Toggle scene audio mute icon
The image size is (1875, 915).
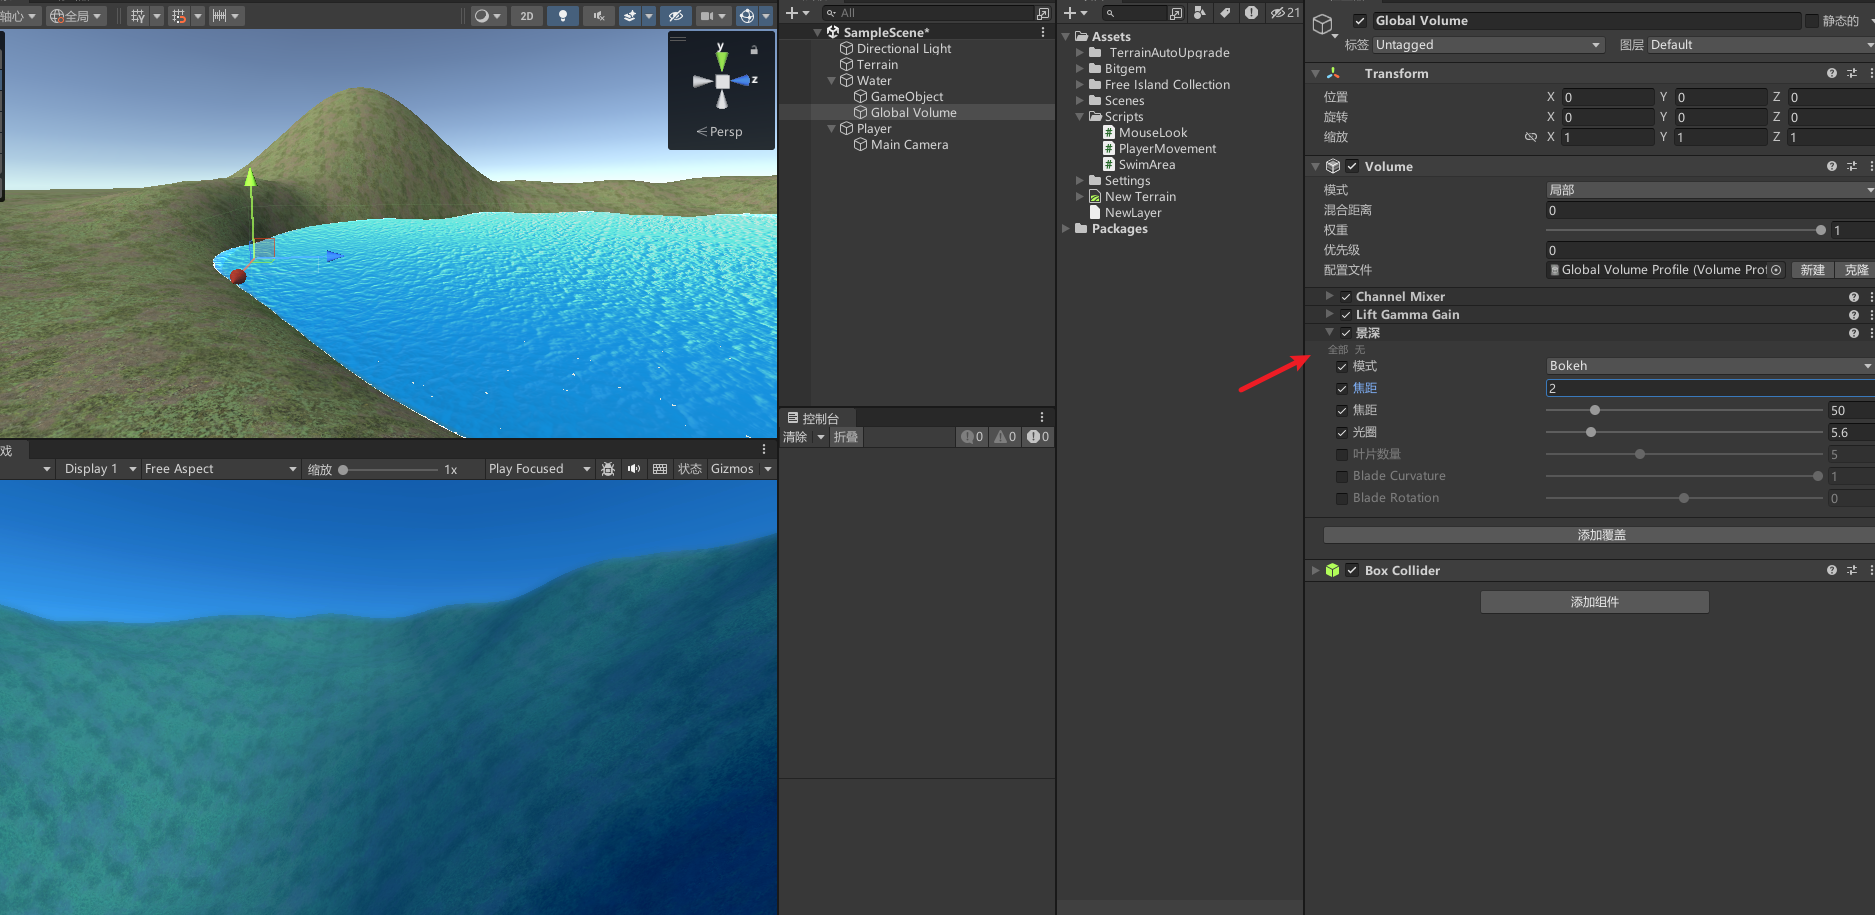point(598,16)
